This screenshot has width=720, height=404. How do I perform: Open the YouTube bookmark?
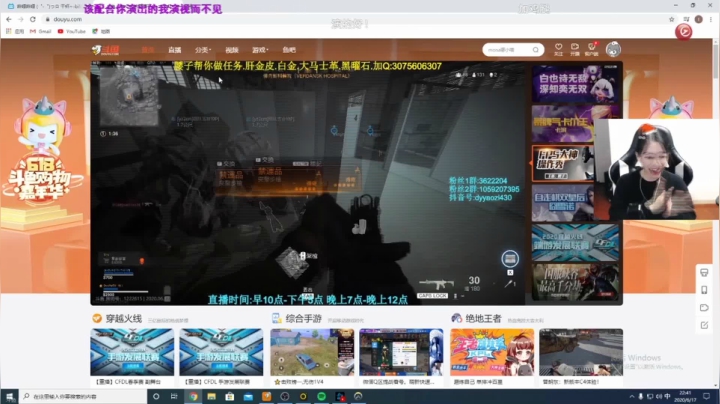click(x=72, y=31)
